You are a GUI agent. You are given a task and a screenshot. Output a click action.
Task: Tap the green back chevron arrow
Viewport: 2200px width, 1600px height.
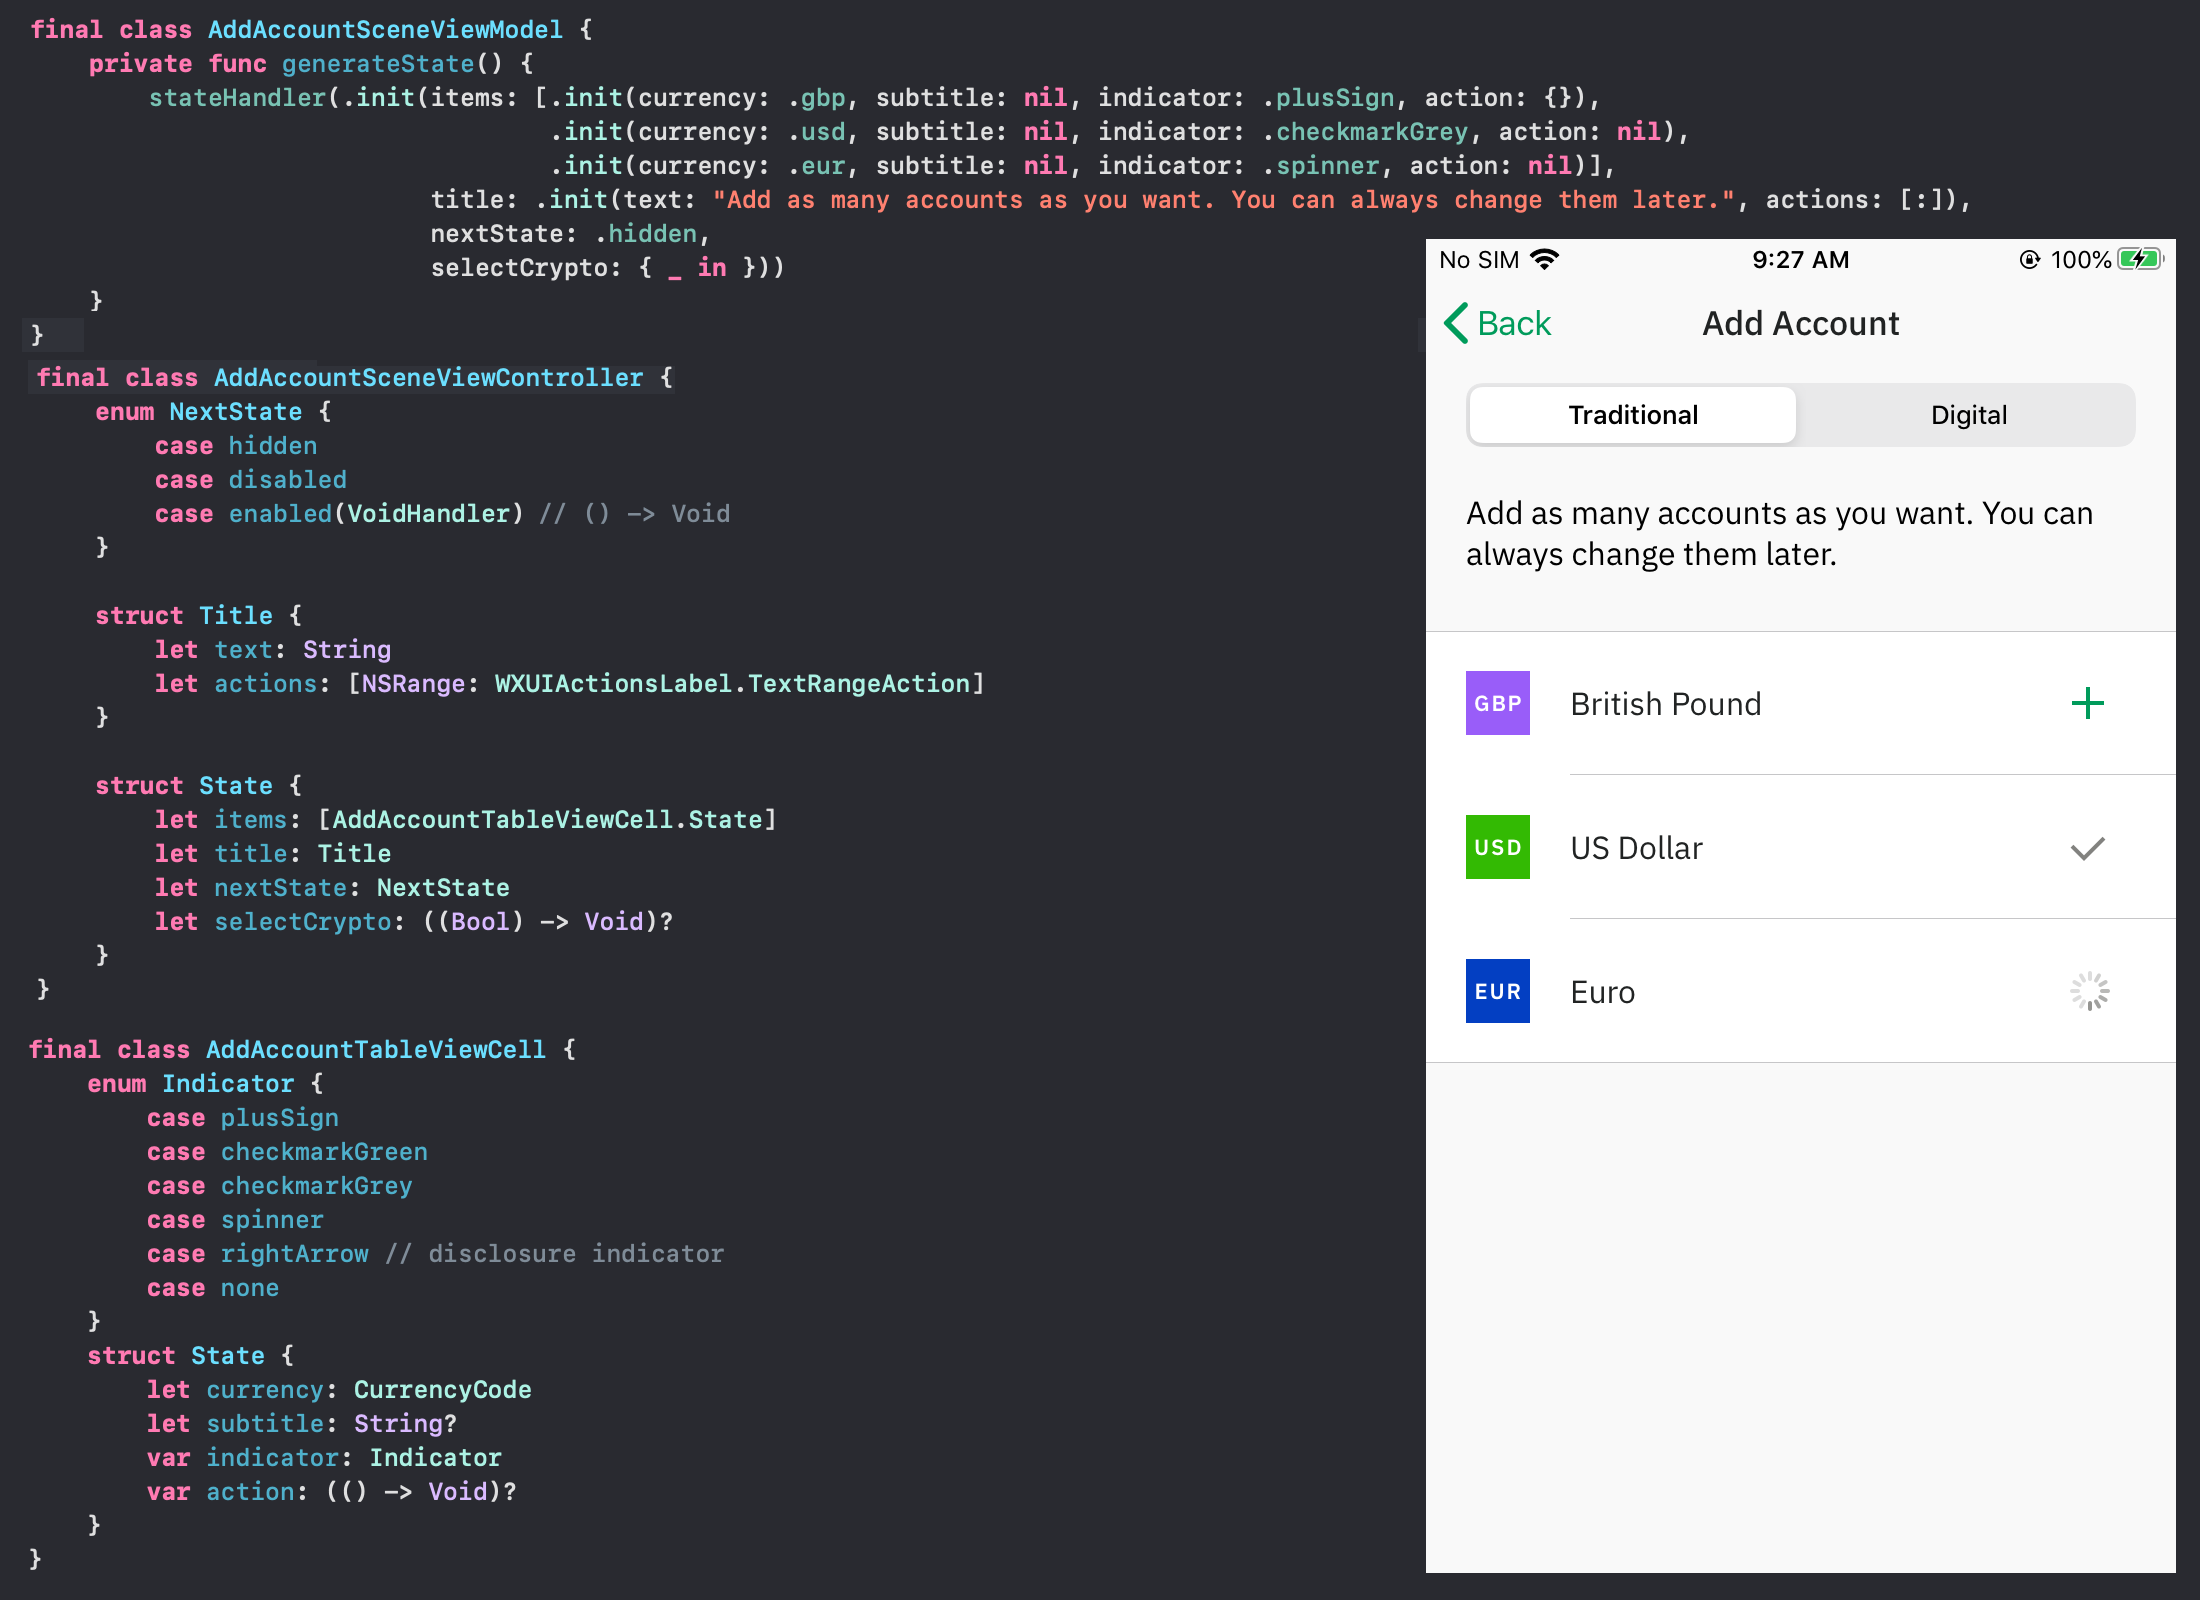pyautogui.click(x=1456, y=323)
